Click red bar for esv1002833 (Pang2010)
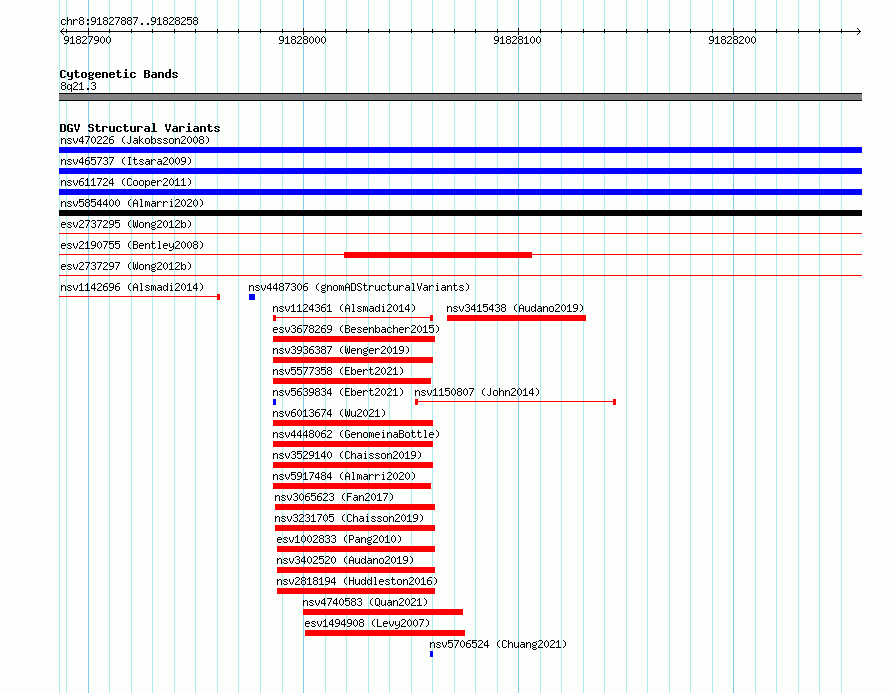Viewport: 890px width, 693px height. tap(356, 549)
